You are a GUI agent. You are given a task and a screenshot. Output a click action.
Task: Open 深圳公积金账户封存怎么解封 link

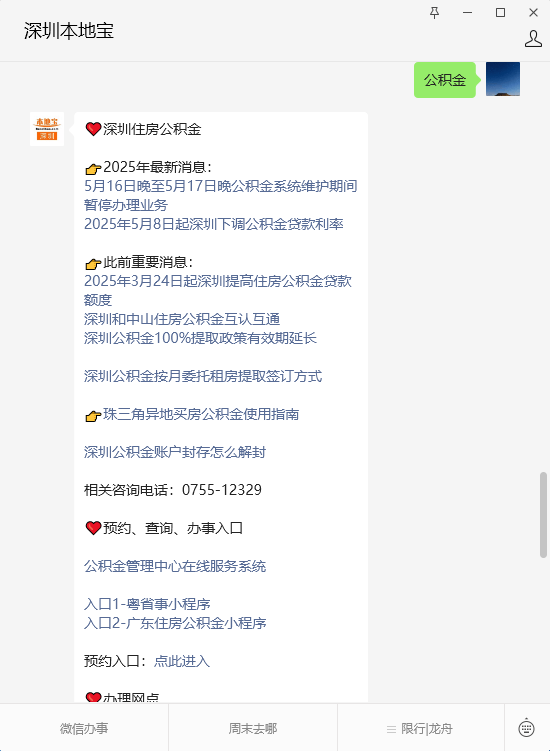pyautogui.click(x=175, y=452)
